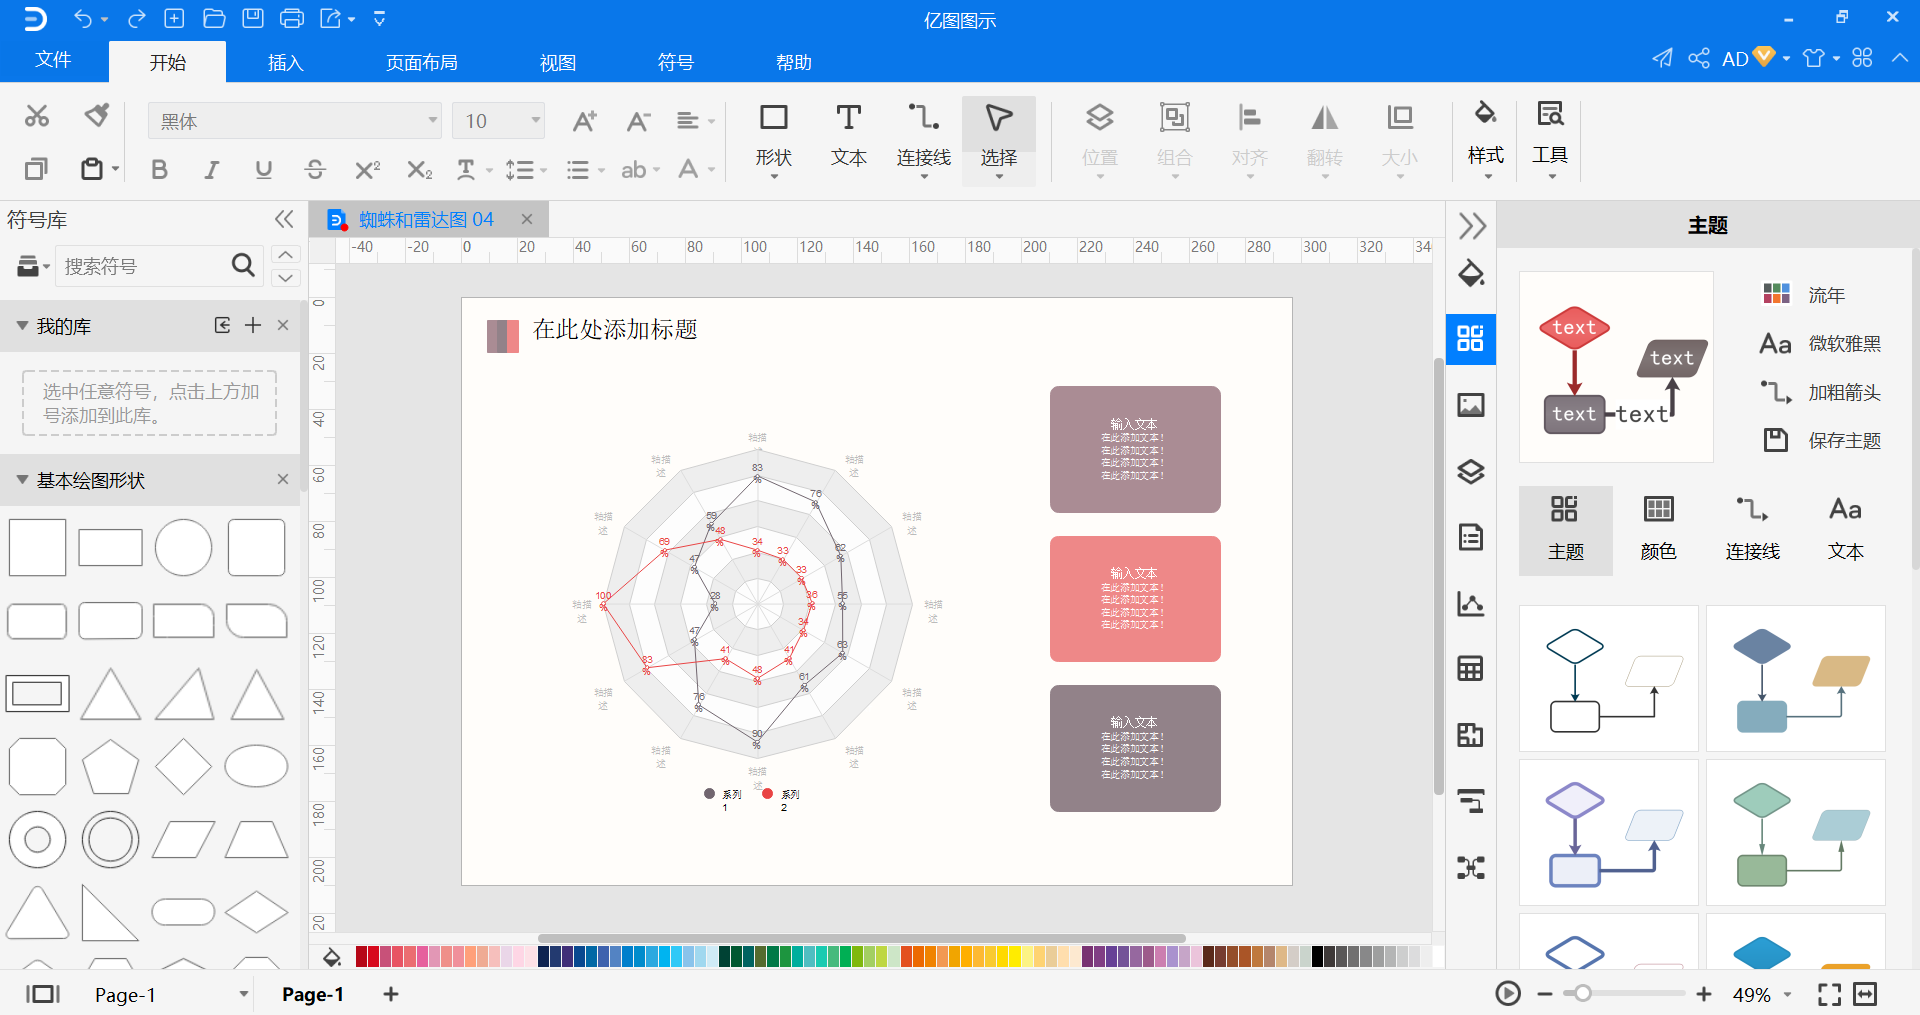
Task: Switch to the 插入 ribbon tab
Action: (285, 62)
